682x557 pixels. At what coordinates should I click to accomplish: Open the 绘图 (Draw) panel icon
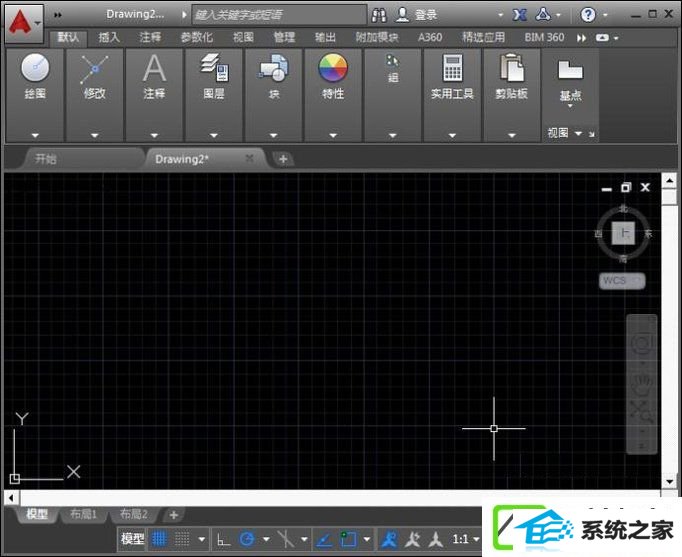click(35, 68)
